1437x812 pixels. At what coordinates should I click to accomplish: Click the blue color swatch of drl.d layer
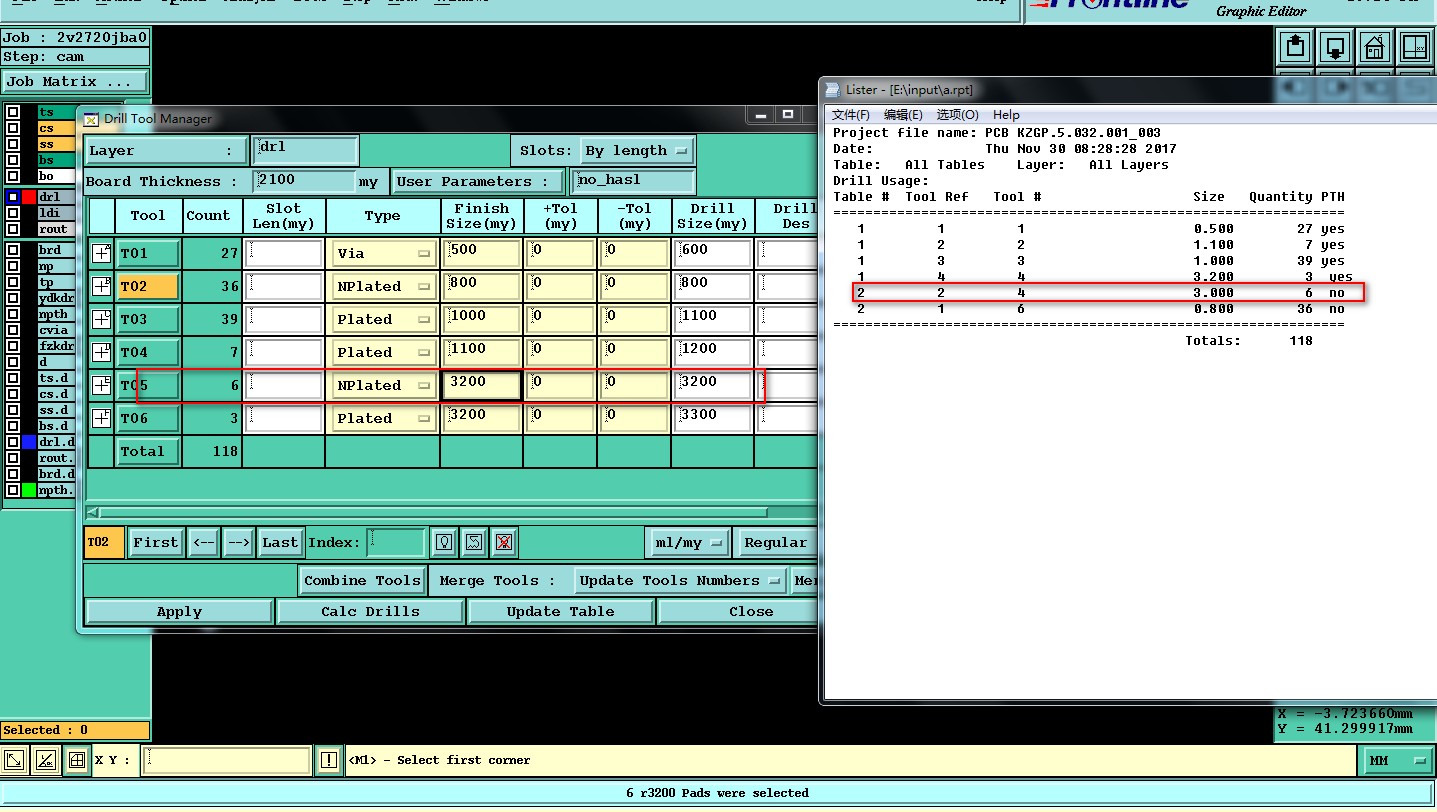click(29, 442)
